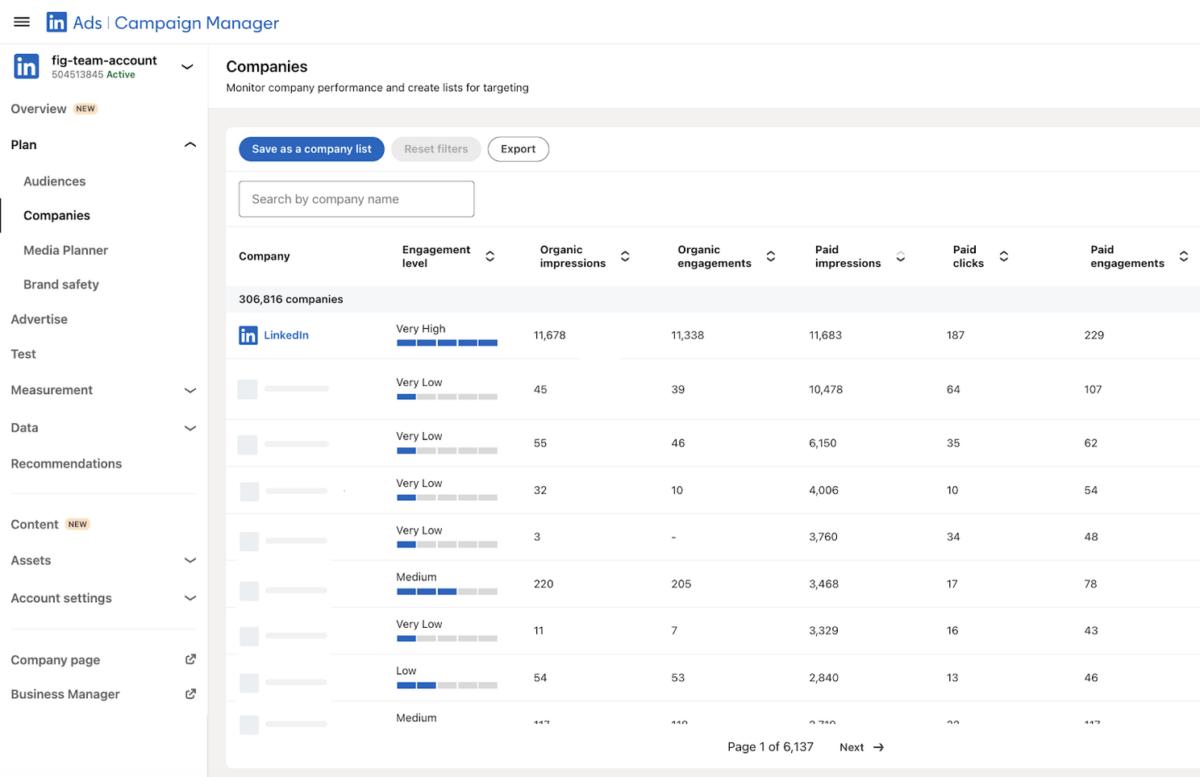
Task: Open Audiences in the sidebar
Action: tap(55, 181)
